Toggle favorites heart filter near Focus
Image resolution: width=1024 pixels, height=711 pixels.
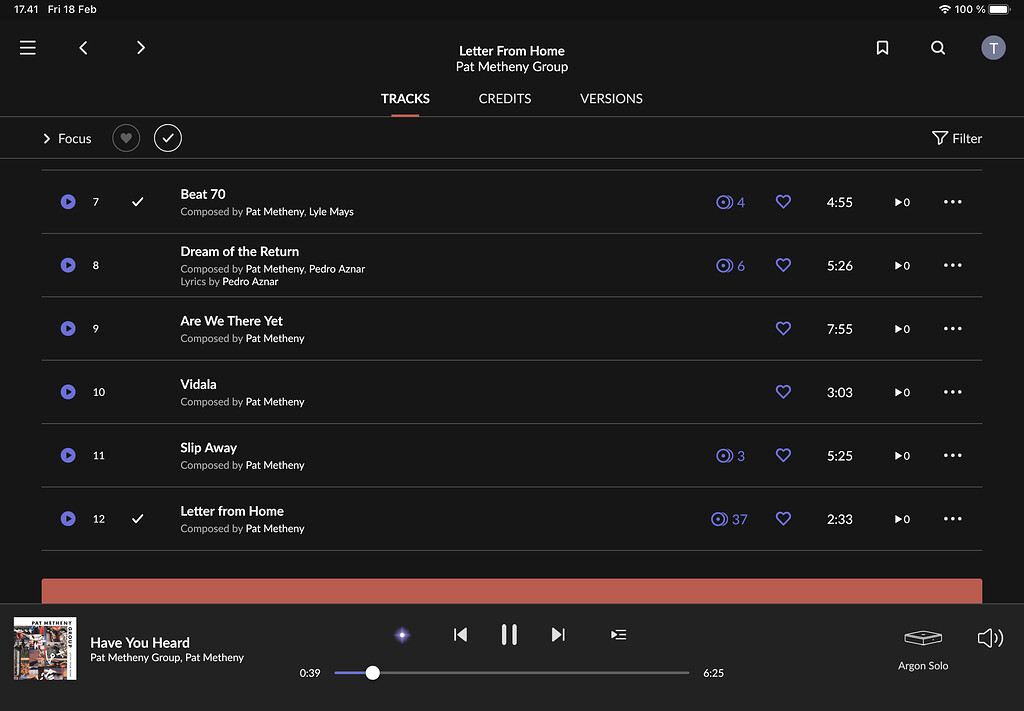126,139
